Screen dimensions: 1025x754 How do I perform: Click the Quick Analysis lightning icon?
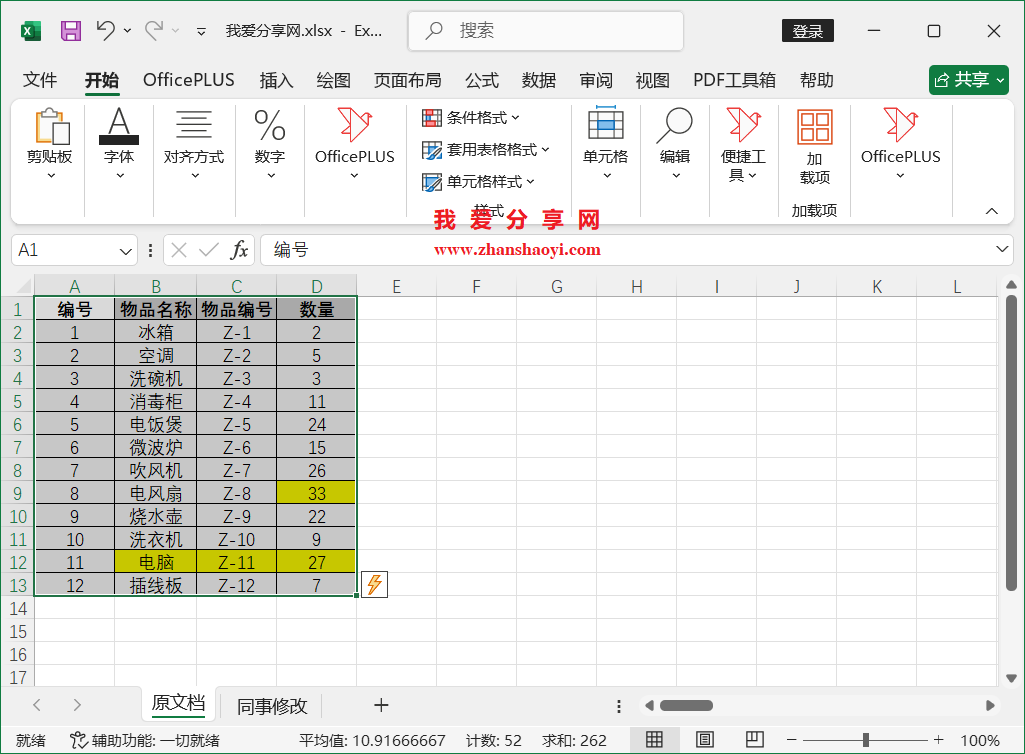pos(373,584)
